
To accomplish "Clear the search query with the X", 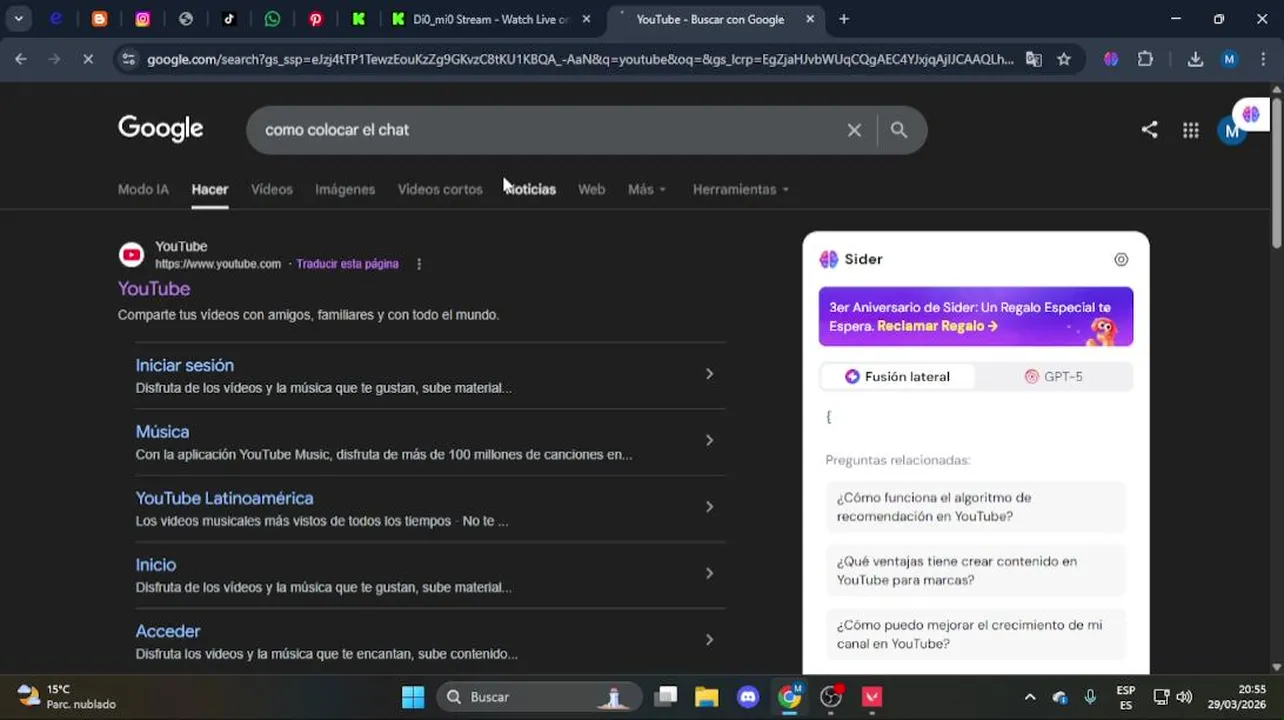I will pyautogui.click(x=854, y=130).
